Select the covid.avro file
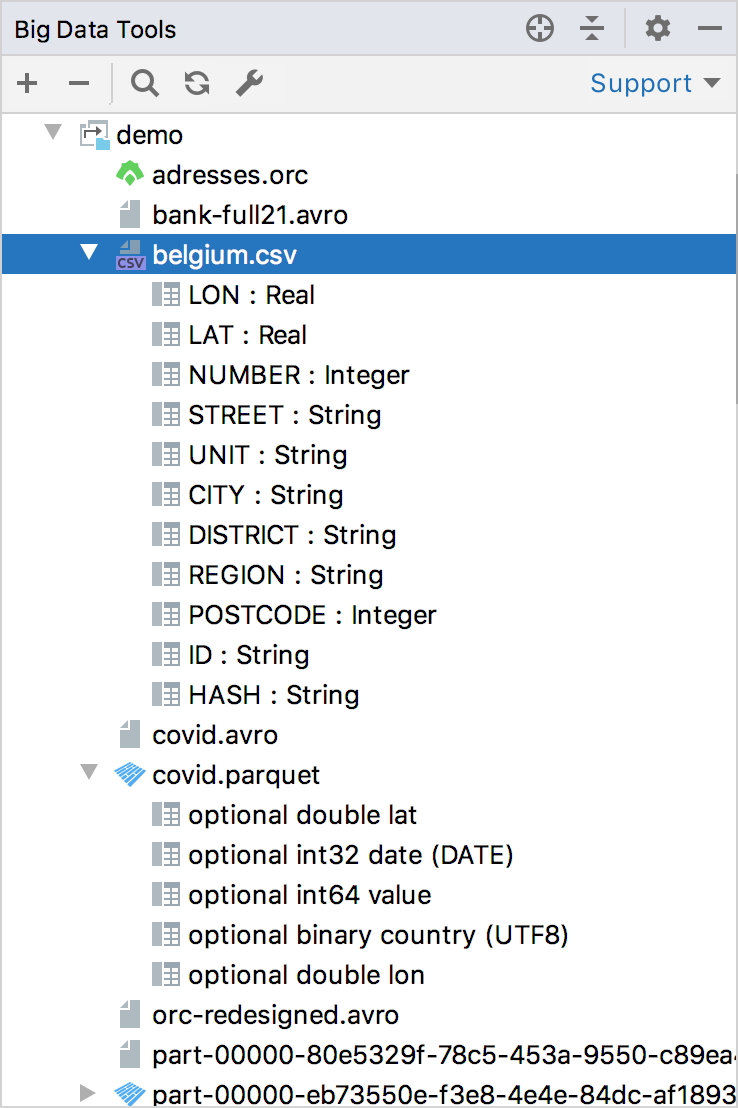The height and width of the screenshot is (1108, 738). point(214,734)
